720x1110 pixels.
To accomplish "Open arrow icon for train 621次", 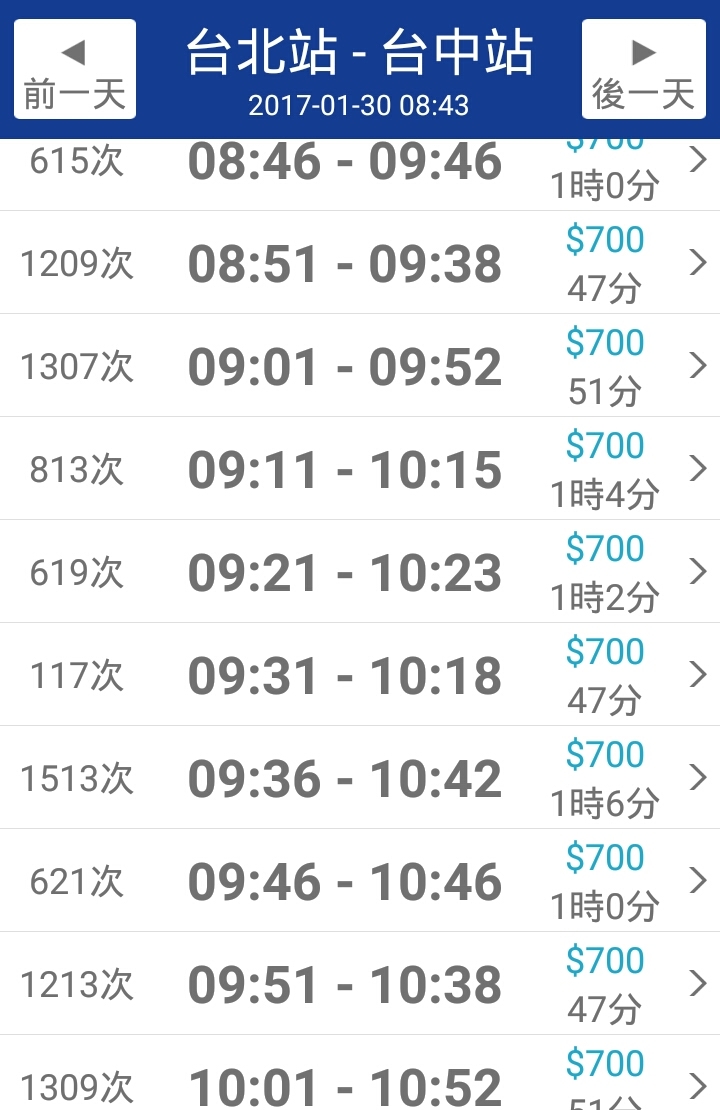I will click(x=698, y=880).
